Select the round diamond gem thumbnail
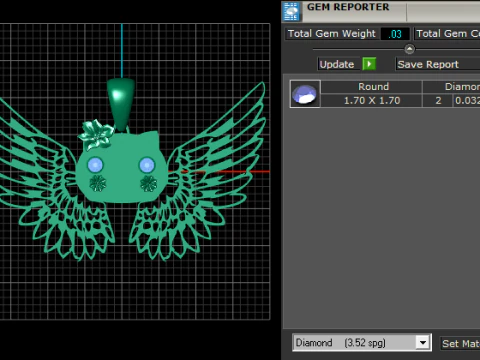 pos(305,94)
